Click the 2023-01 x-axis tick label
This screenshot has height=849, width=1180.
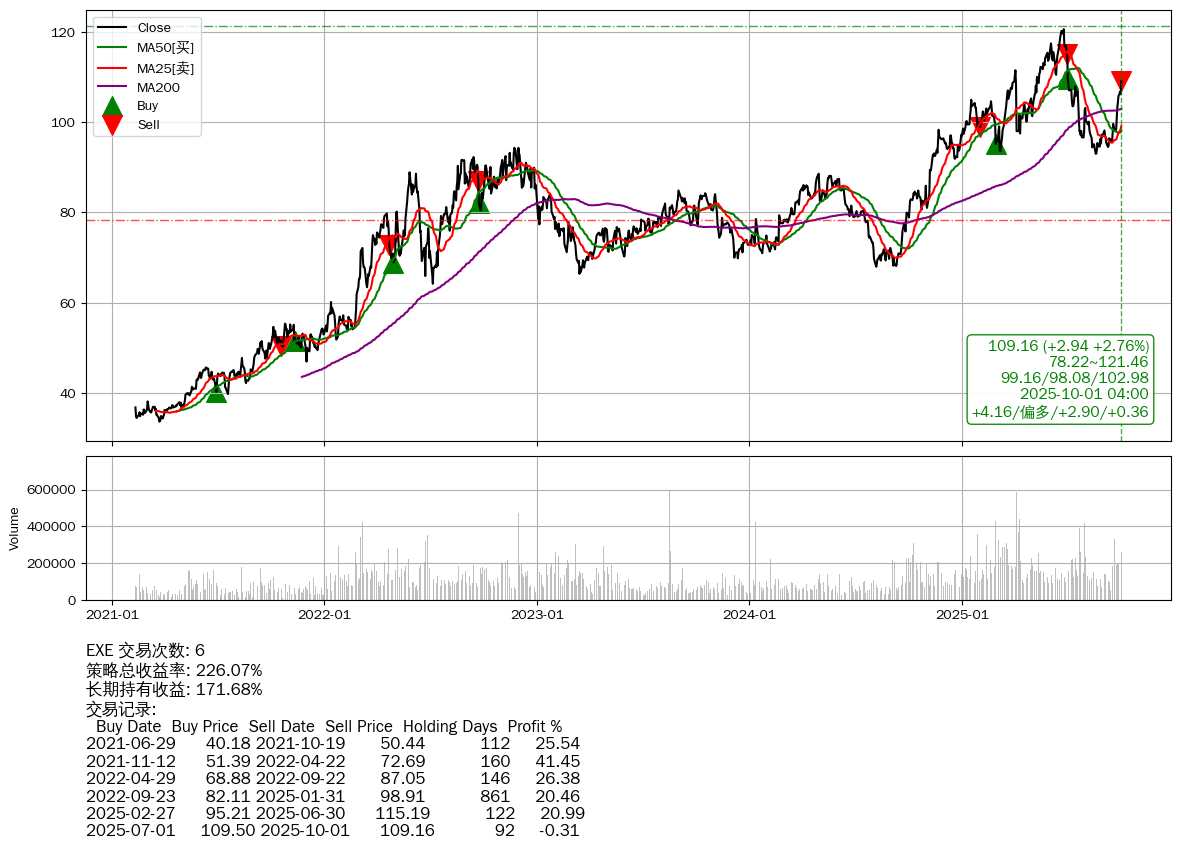(x=537, y=614)
